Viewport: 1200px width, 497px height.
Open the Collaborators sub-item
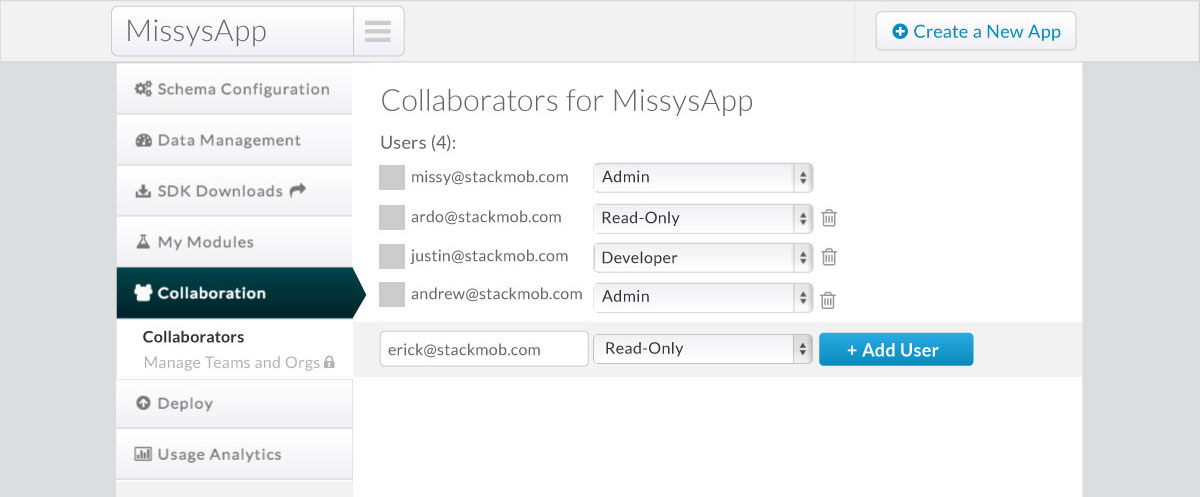pyautogui.click(x=194, y=337)
